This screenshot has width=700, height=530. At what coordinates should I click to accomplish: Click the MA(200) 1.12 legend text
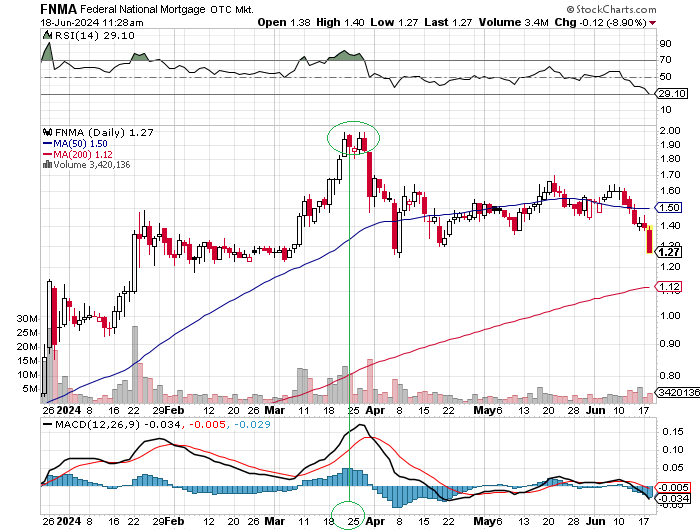tap(83, 154)
